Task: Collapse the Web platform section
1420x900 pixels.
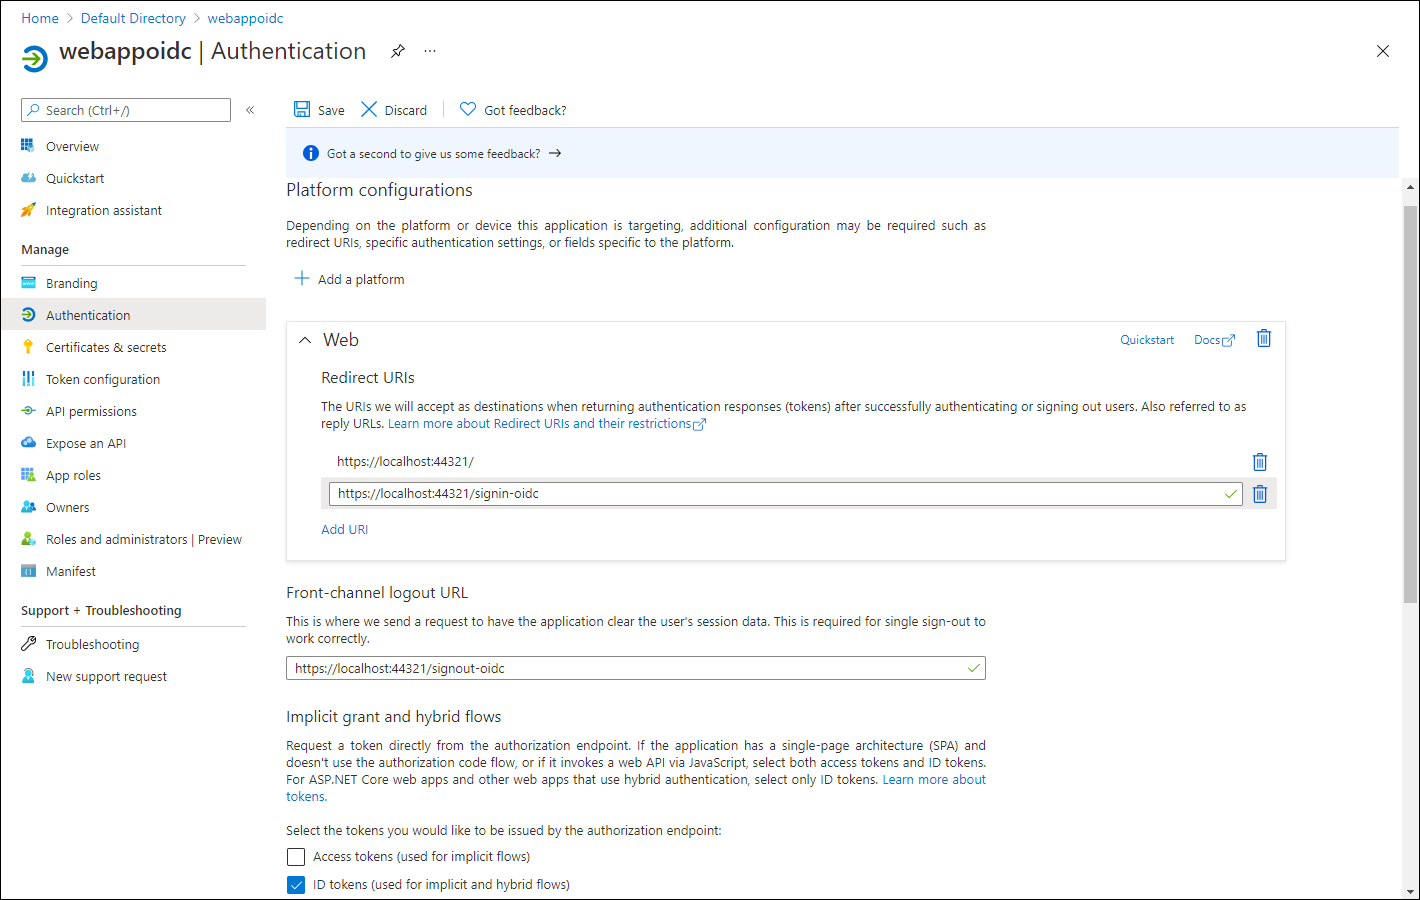Action: (x=305, y=340)
